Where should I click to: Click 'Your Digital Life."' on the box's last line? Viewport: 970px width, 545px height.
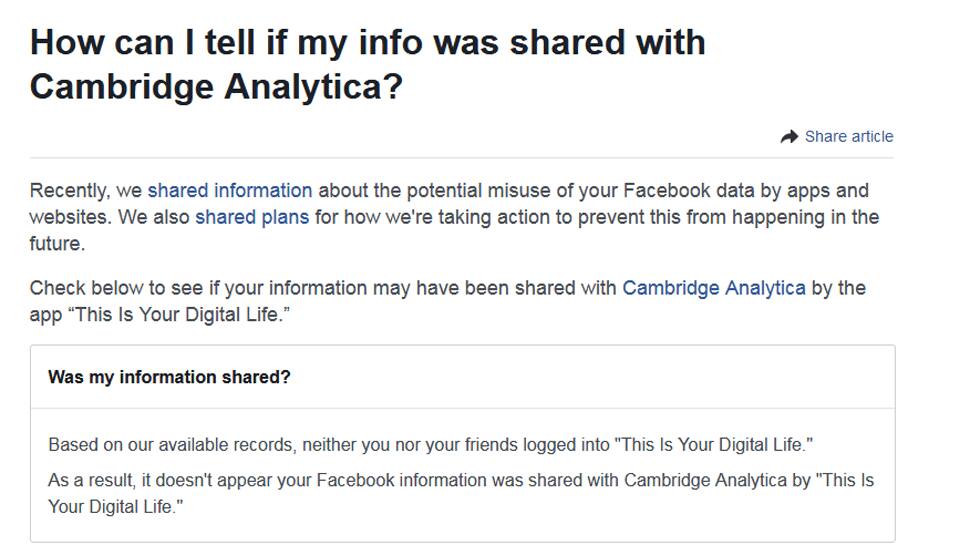(x=116, y=507)
